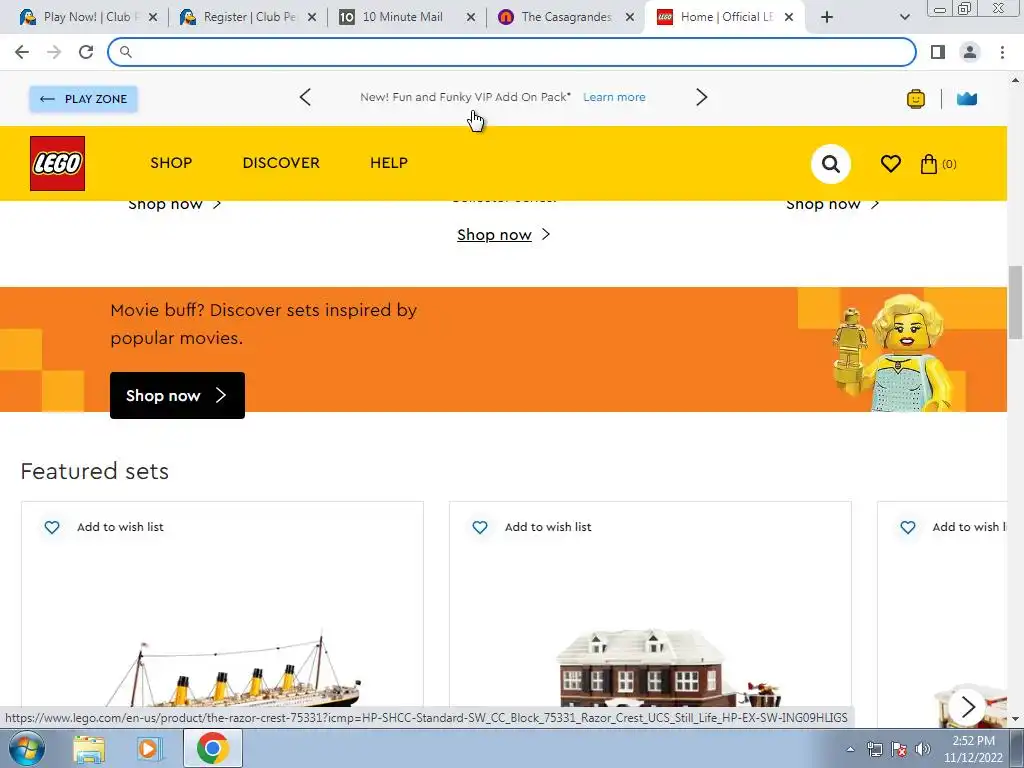This screenshot has width=1024, height=768.
Task: Go back in browser
Action: [22, 52]
